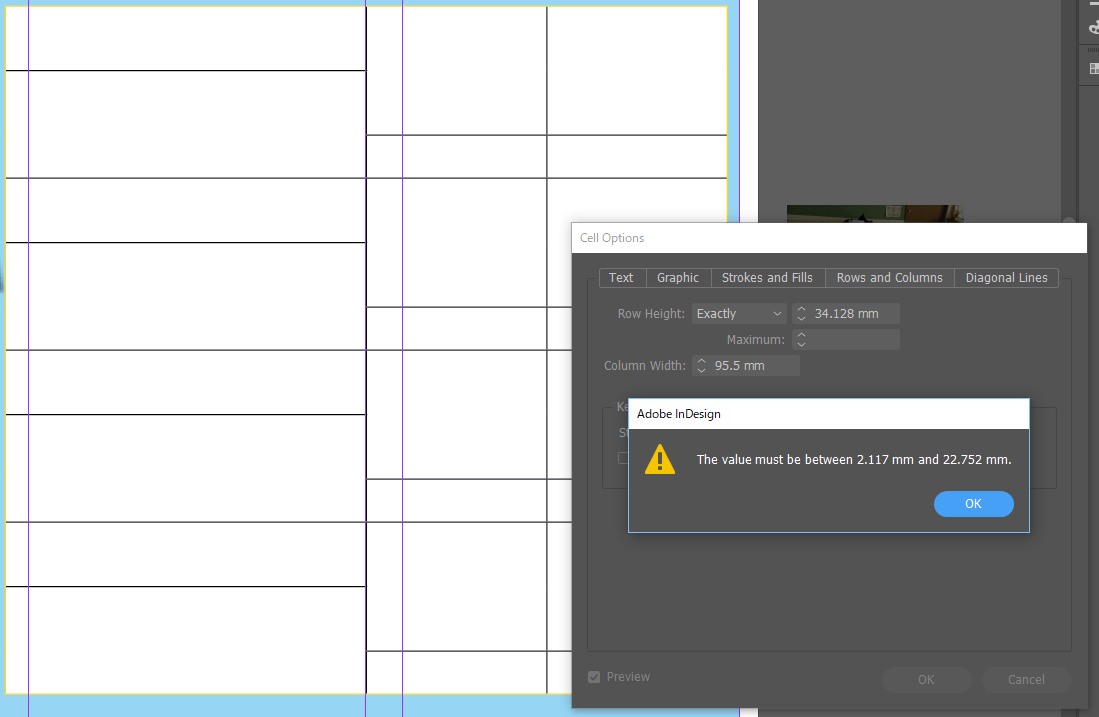Click the grid-shaped panel icon on right dock
Image resolution: width=1099 pixels, height=717 pixels.
tap(1092, 67)
